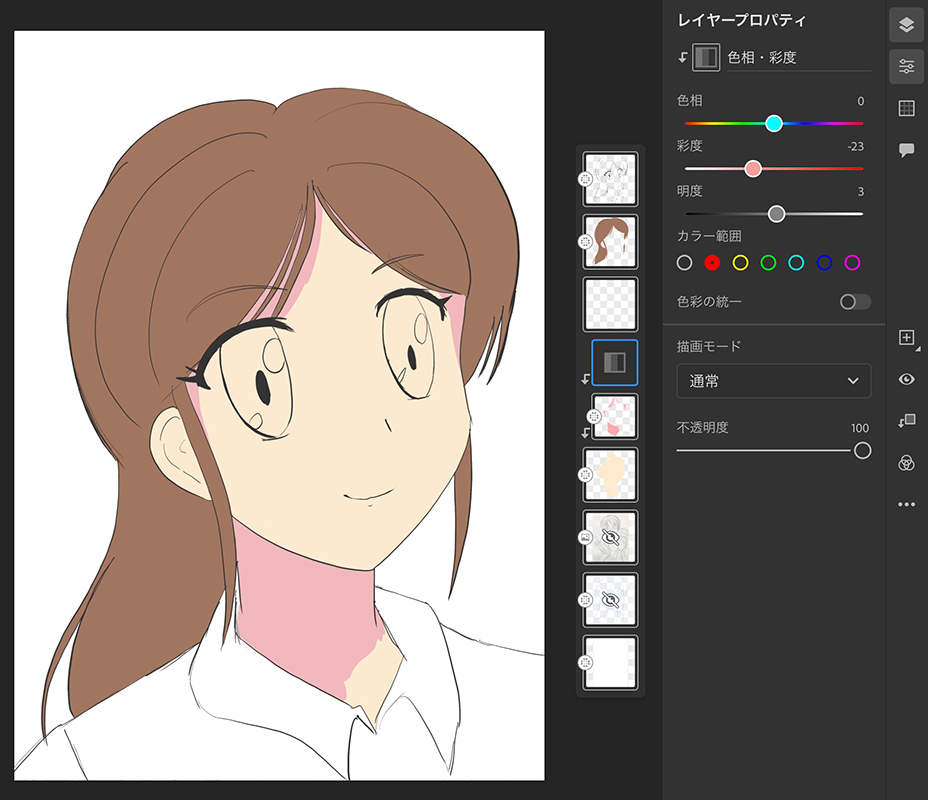
Task: Select the line art sketch layer thumbnail
Action: pyautogui.click(x=610, y=179)
